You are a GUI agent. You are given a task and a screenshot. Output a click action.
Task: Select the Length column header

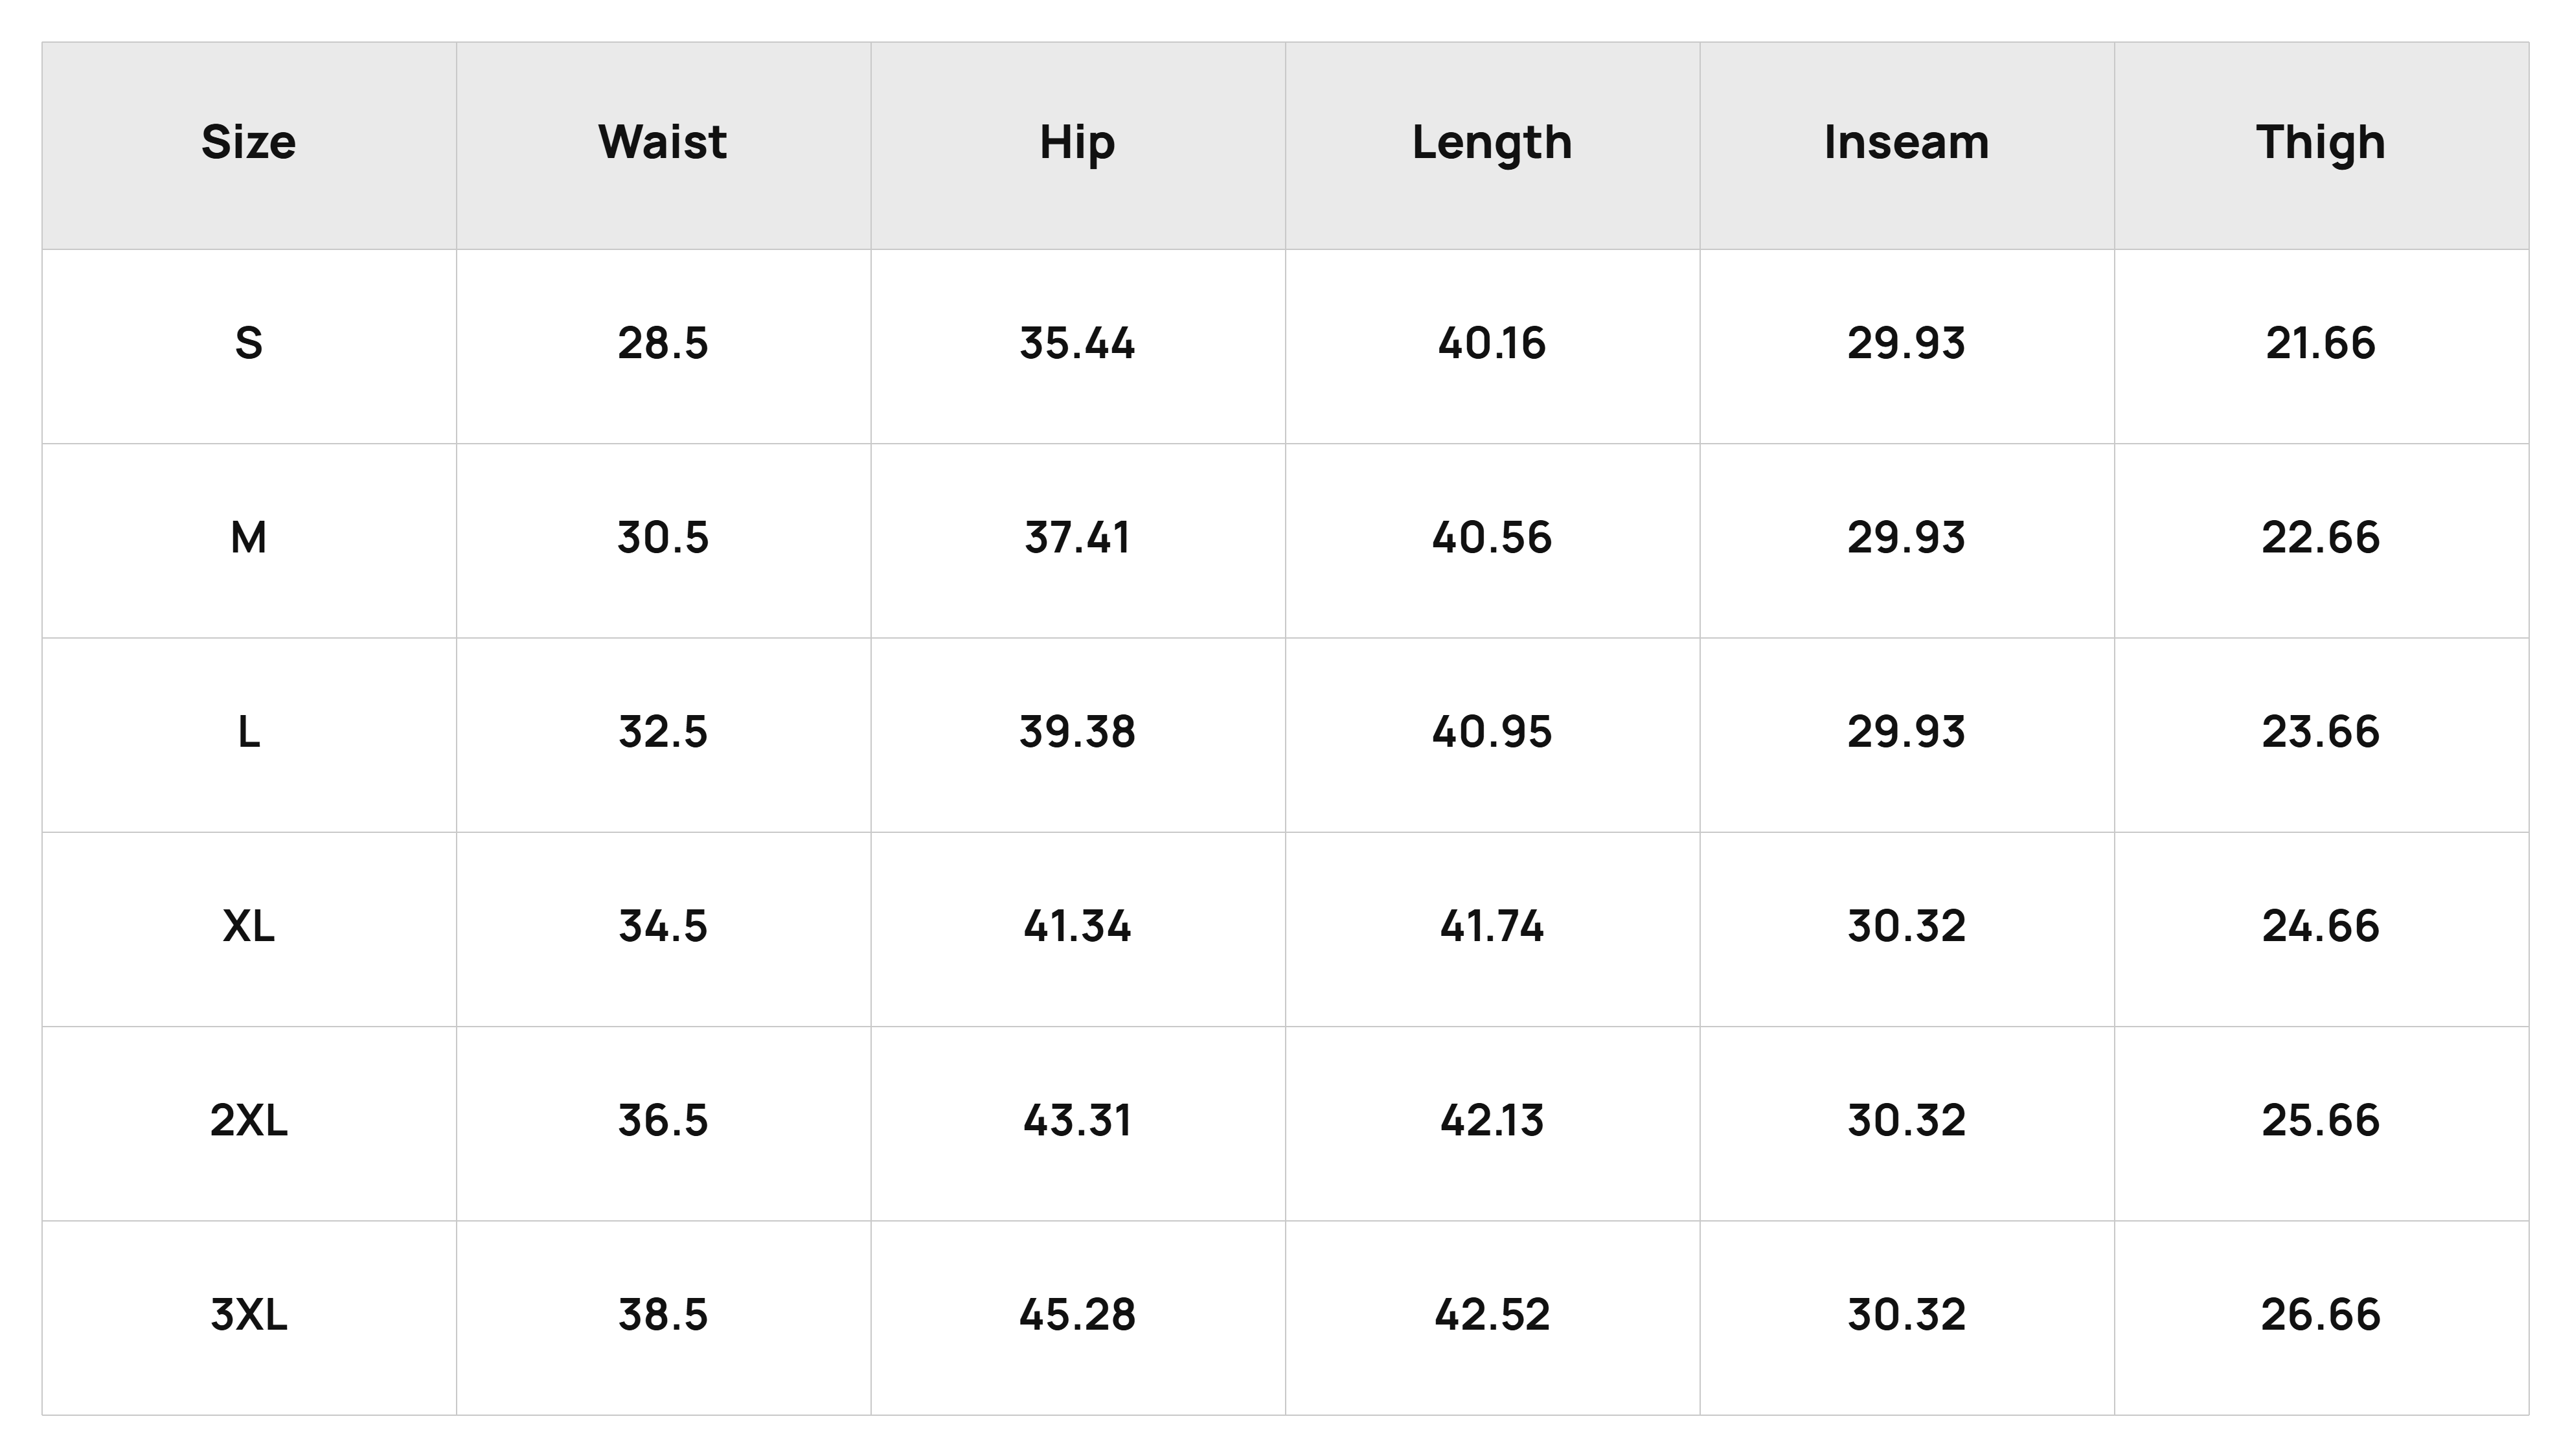pyautogui.click(x=1492, y=144)
